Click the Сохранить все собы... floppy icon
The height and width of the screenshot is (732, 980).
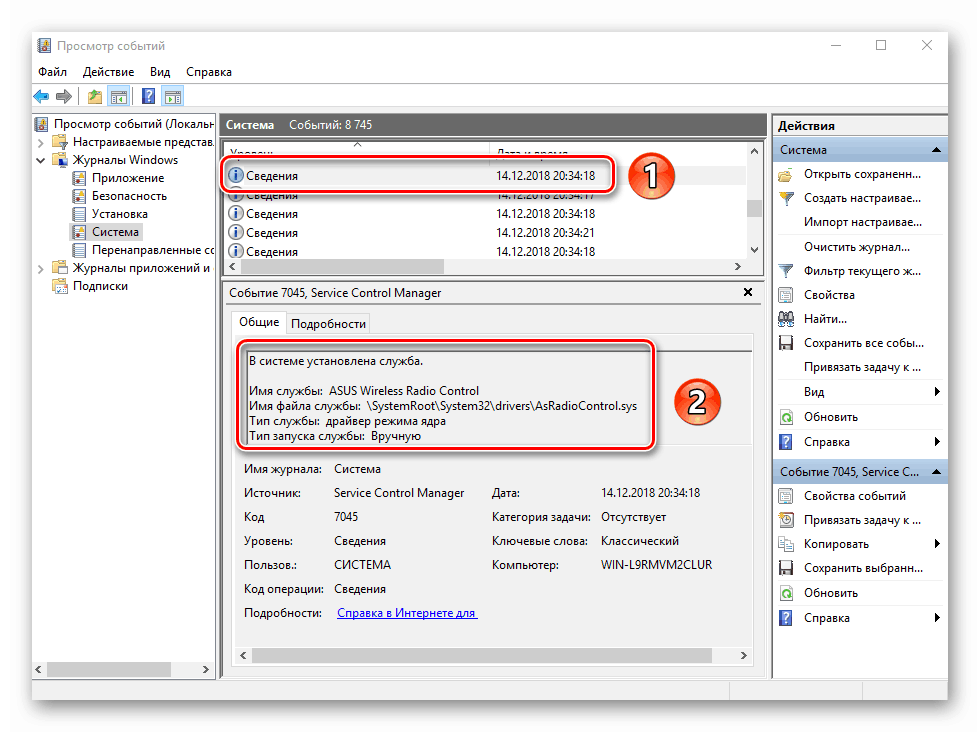[786, 343]
